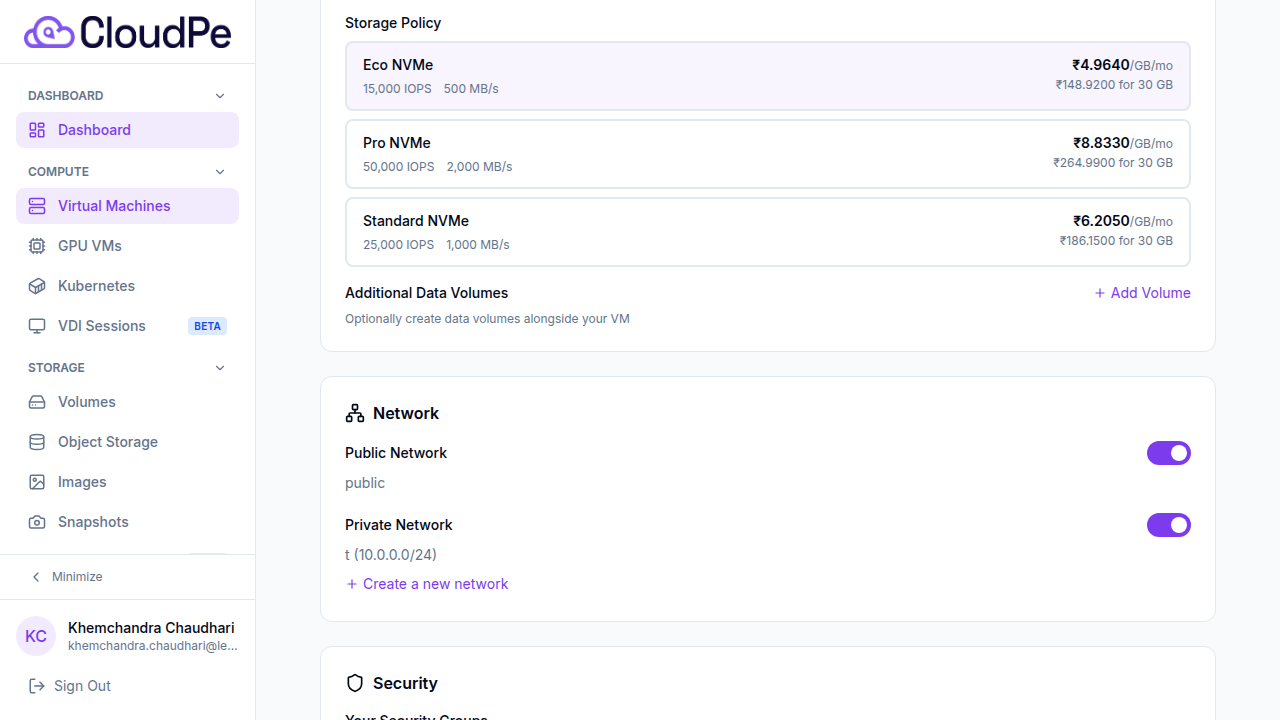Open Object Storage
Screen dimensions: 1280x720
tap(127, 442)
